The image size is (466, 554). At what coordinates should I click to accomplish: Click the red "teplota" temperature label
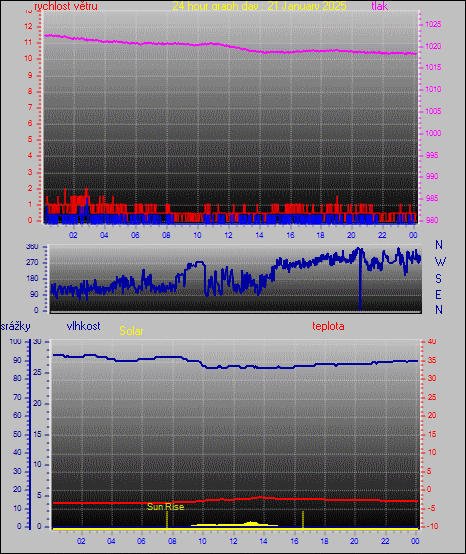[328, 326]
